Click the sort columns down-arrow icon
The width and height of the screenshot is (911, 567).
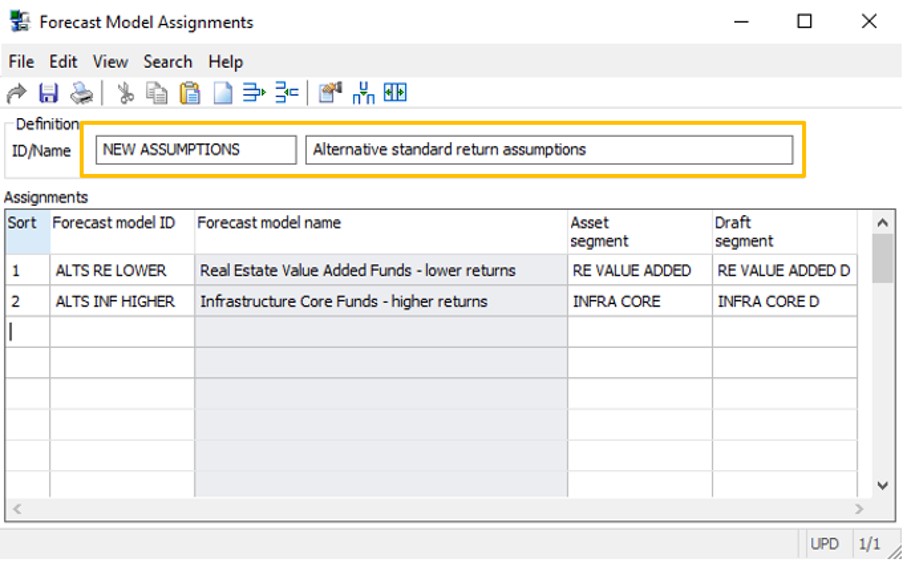pyautogui.click(x=363, y=93)
